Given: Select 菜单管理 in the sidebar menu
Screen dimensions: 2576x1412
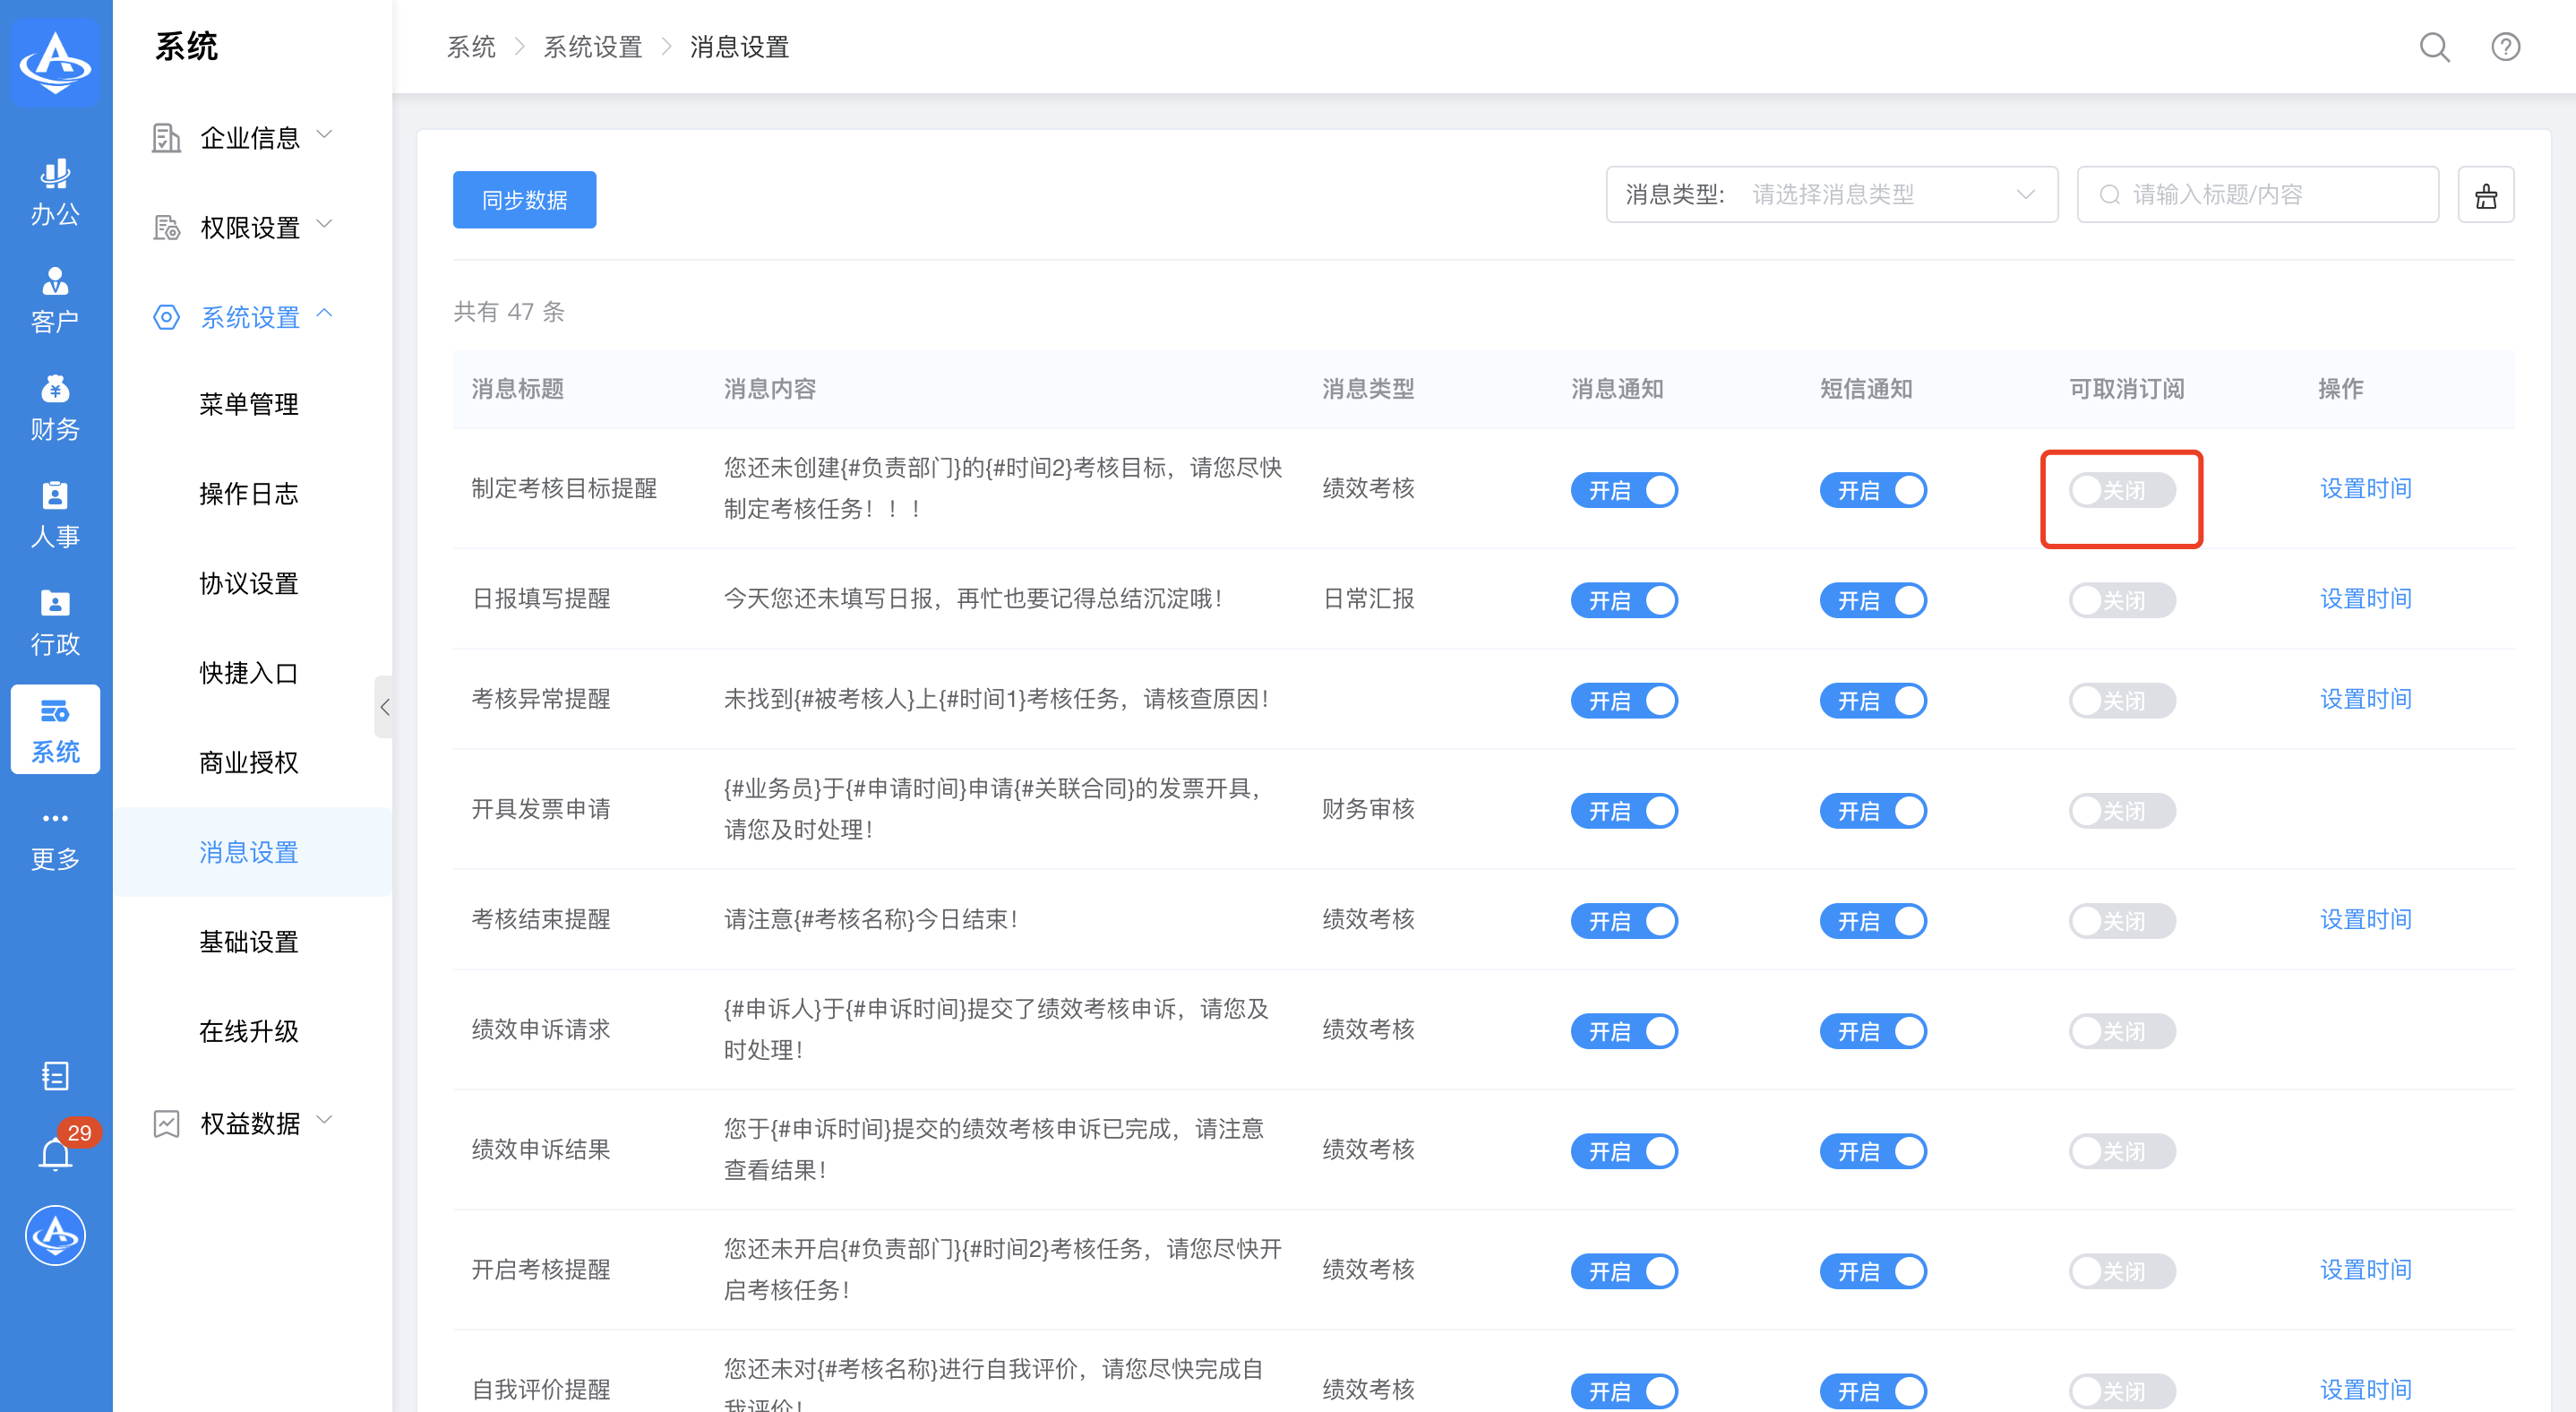Looking at the screenshot, I should (x=248, y=404).
